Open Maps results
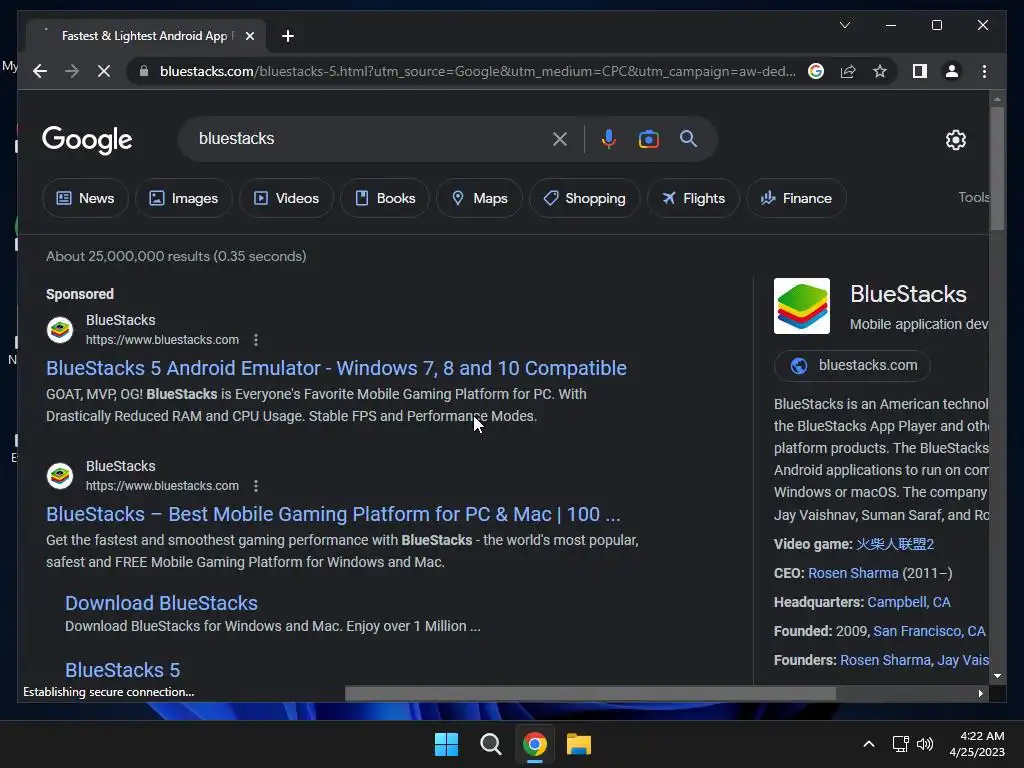1024x768 pixels. [479, 198]
